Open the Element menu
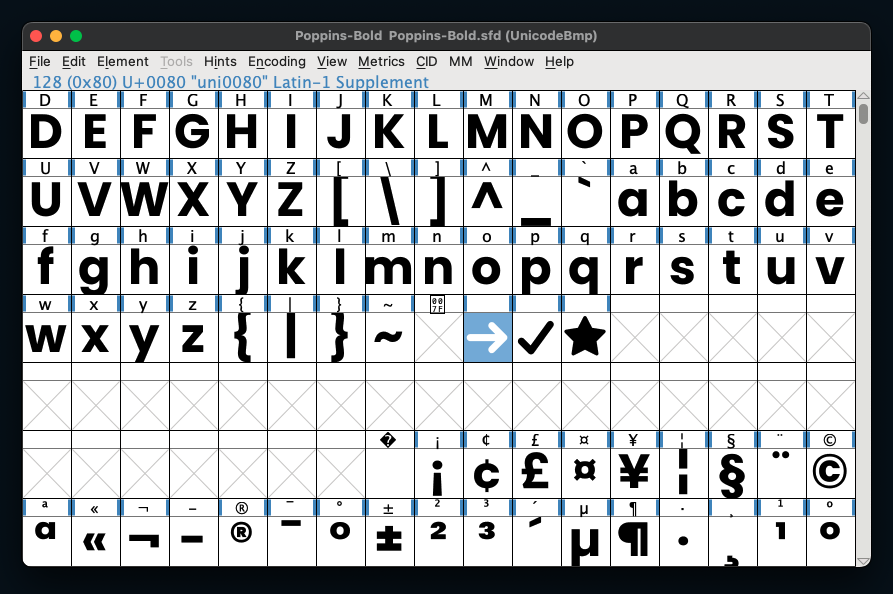Viewport: 893px width, 594px height. (x=122, y=62)
